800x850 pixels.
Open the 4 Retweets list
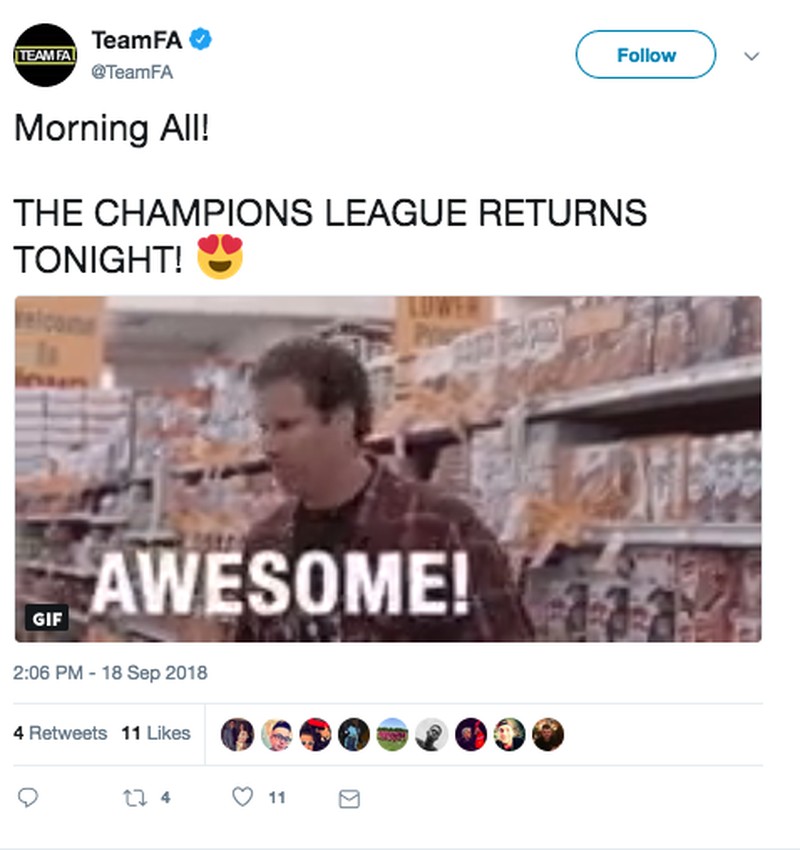coord(60,733)
